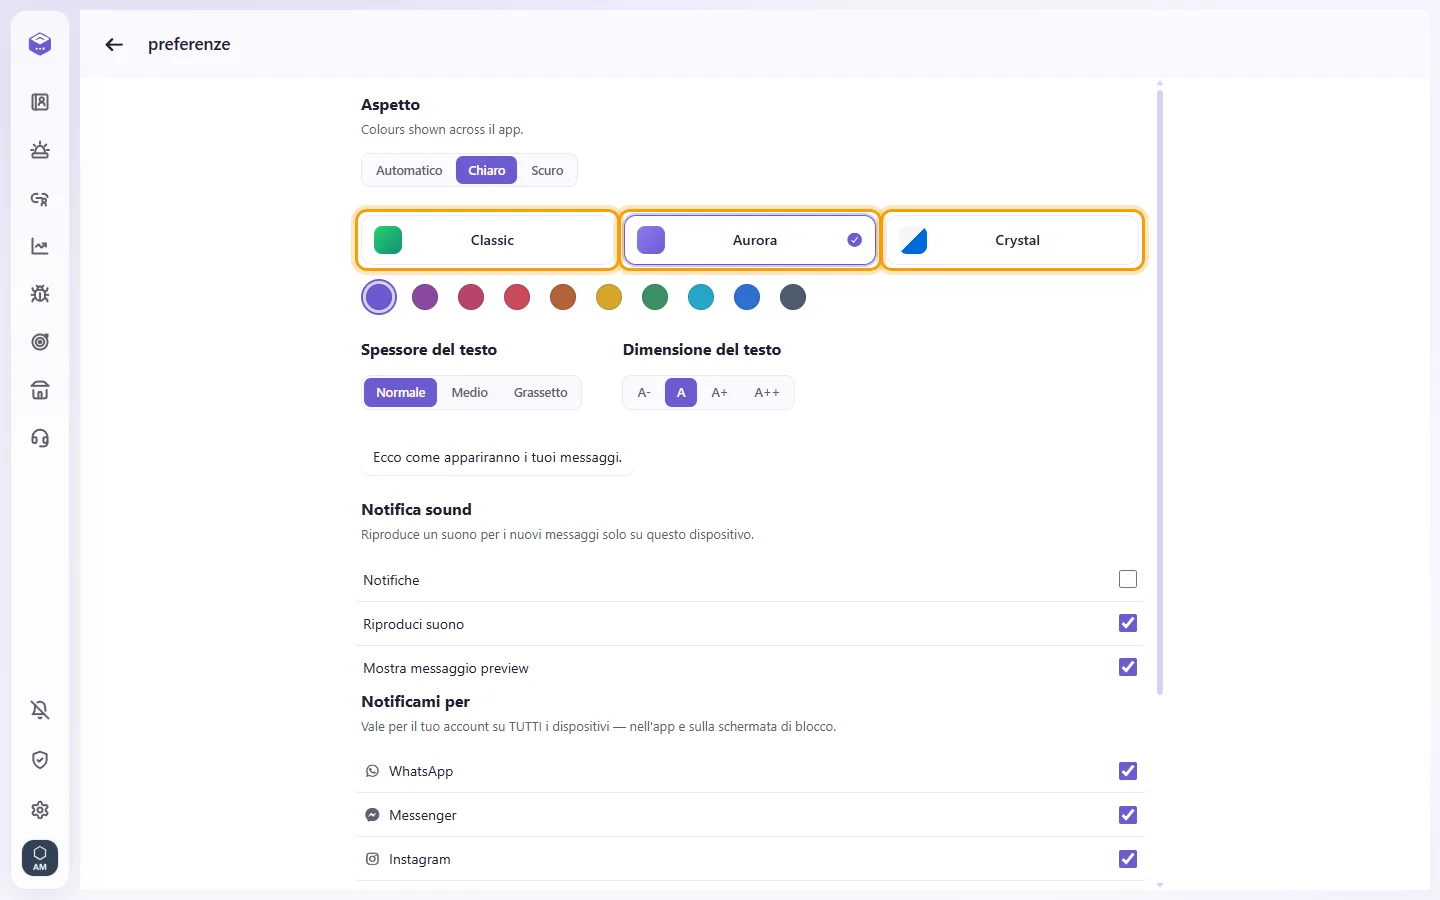The width and height of the screenshot is (1440, 900).
Task: Open the settings gear in sidebar
Action: (40, 810)
